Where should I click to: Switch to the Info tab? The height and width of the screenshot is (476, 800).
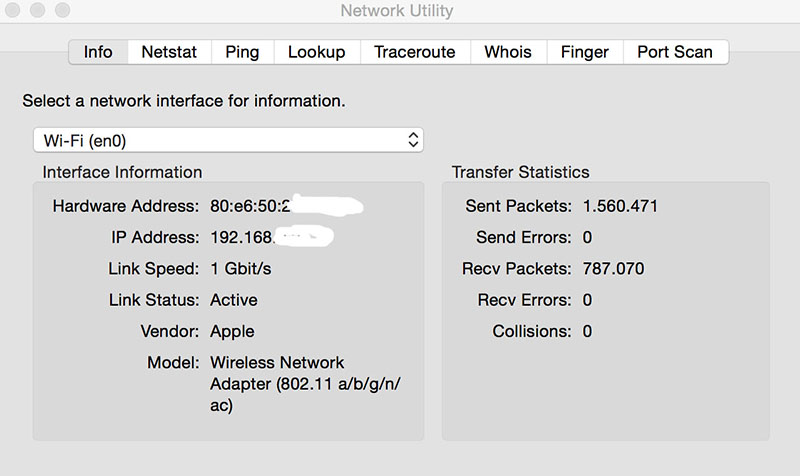(x=98, y=52)
